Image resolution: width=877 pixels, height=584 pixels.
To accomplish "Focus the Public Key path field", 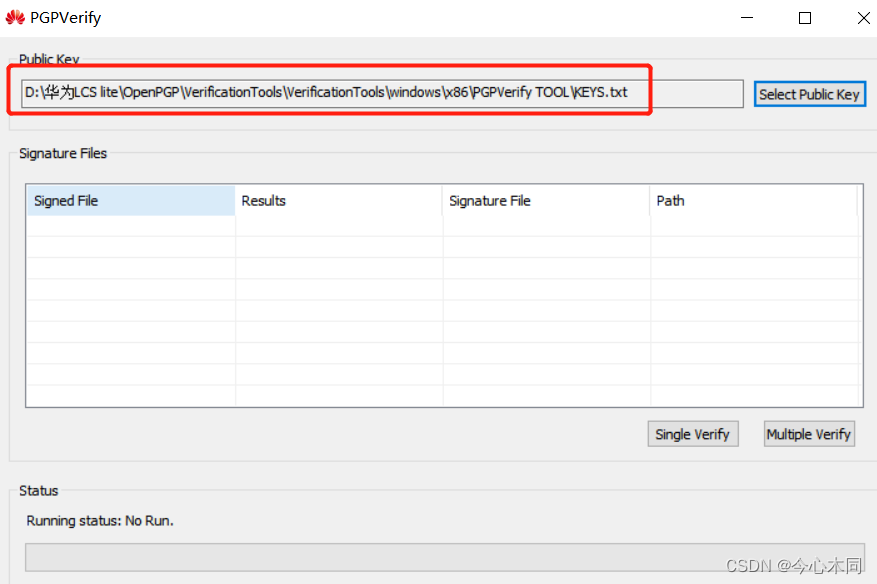I will (x=382, y=93).
